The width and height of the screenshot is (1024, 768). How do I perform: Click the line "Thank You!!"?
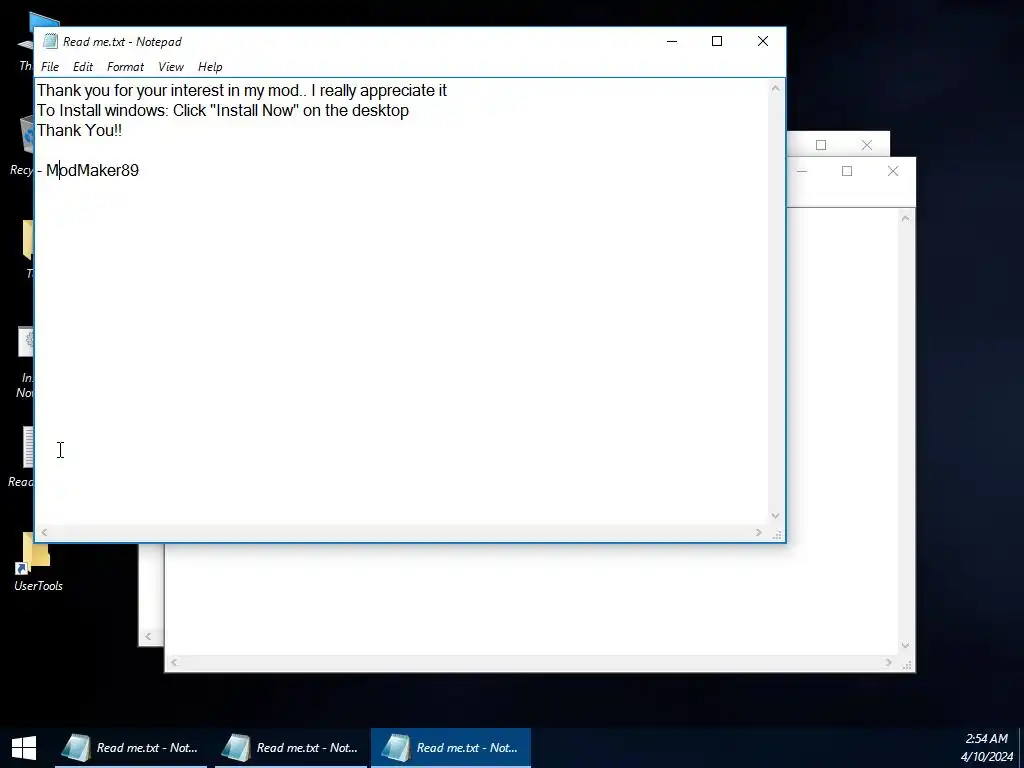(x=79, y=131)
